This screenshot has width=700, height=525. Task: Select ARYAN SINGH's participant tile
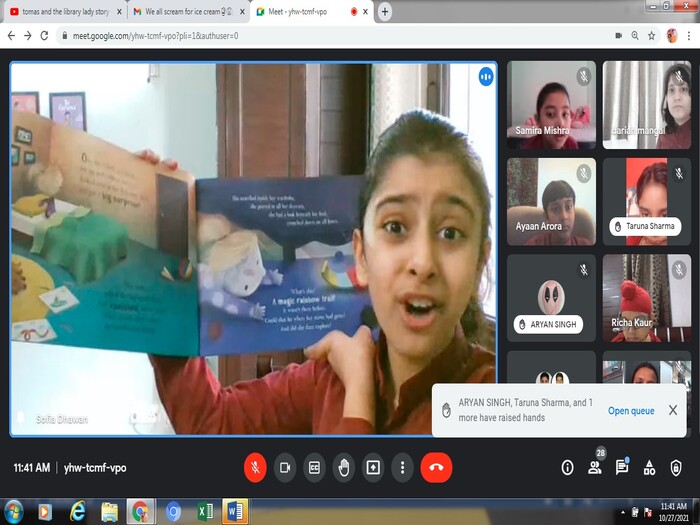point(551,298)
